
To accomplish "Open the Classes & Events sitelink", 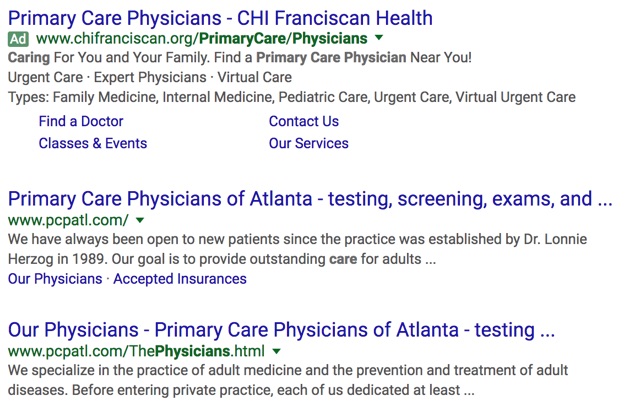I will pyautogui.click(x=92, y=143).
